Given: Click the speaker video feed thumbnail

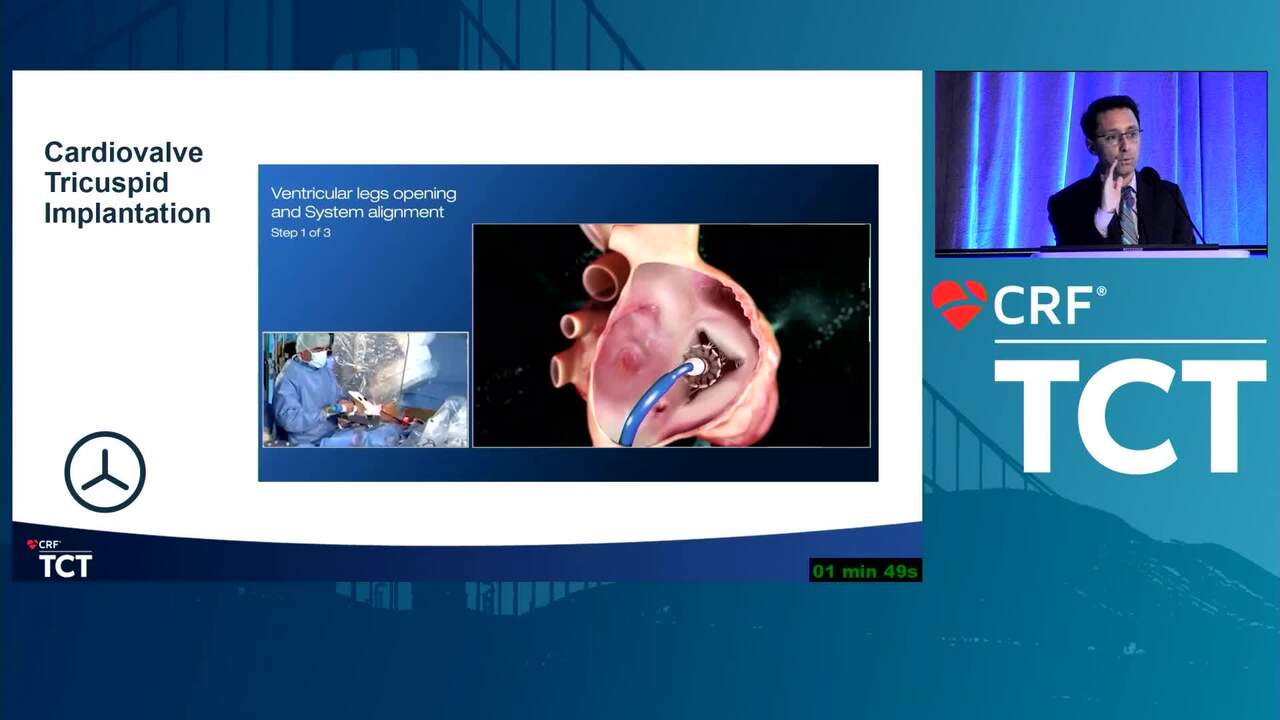Looking at the screenshot, I should point(1101,164).
